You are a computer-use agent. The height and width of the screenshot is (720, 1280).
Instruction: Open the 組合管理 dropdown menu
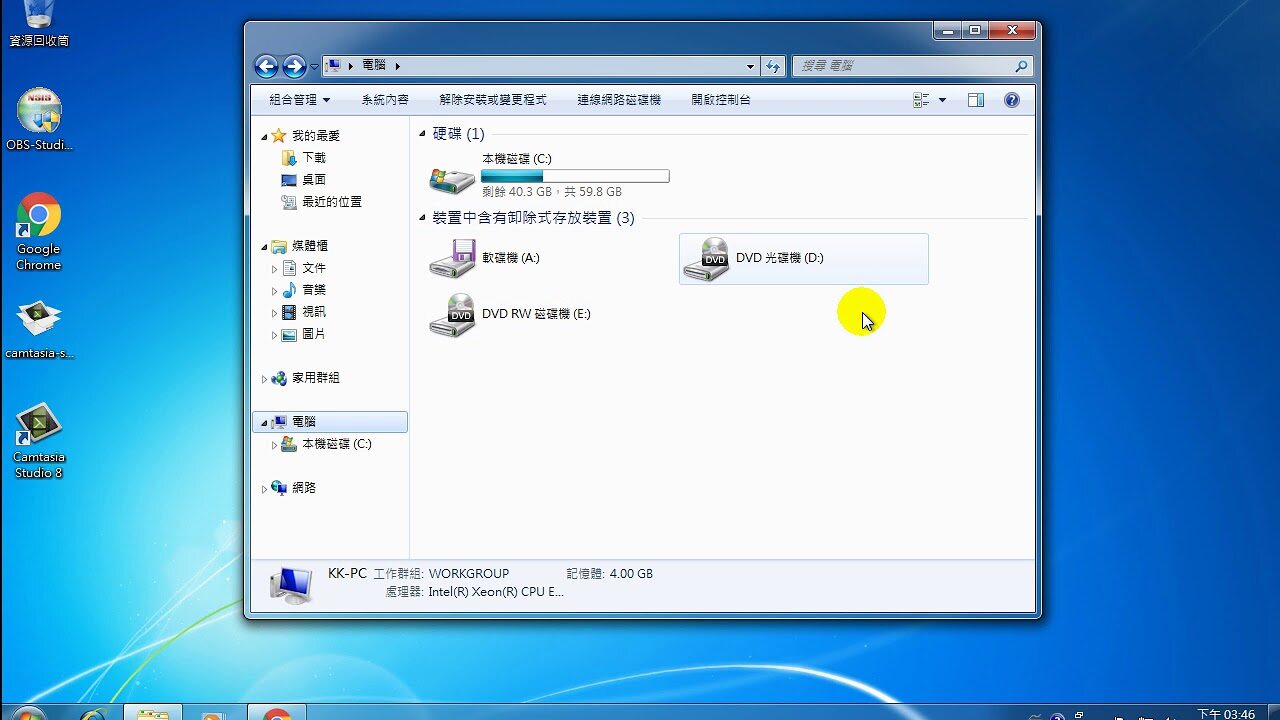(x=299, y=100)
